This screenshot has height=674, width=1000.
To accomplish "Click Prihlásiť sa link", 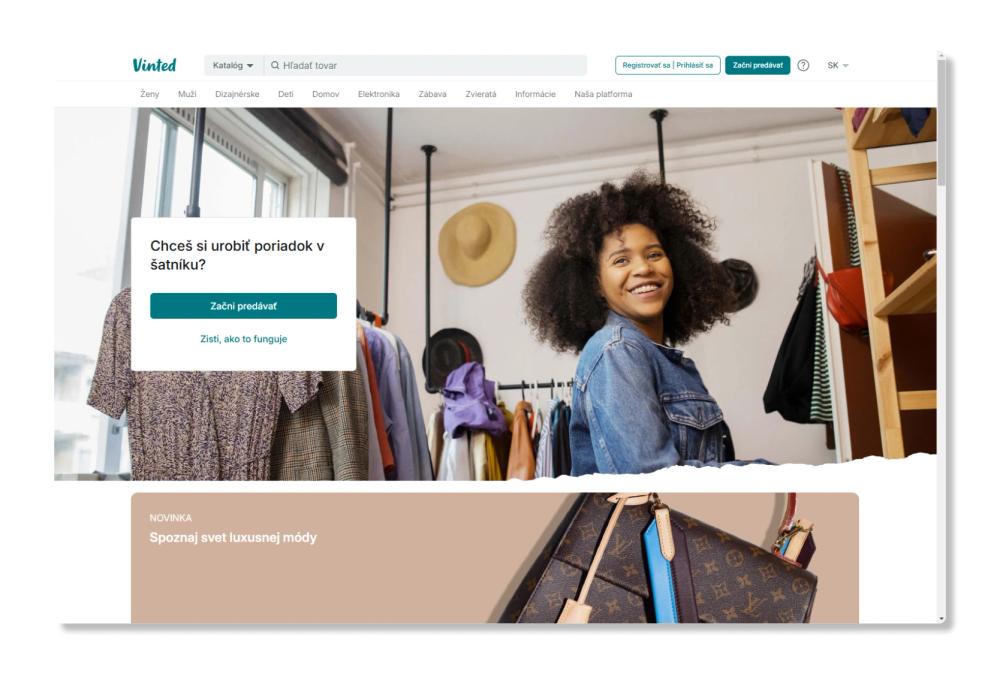I will point(695,65).
